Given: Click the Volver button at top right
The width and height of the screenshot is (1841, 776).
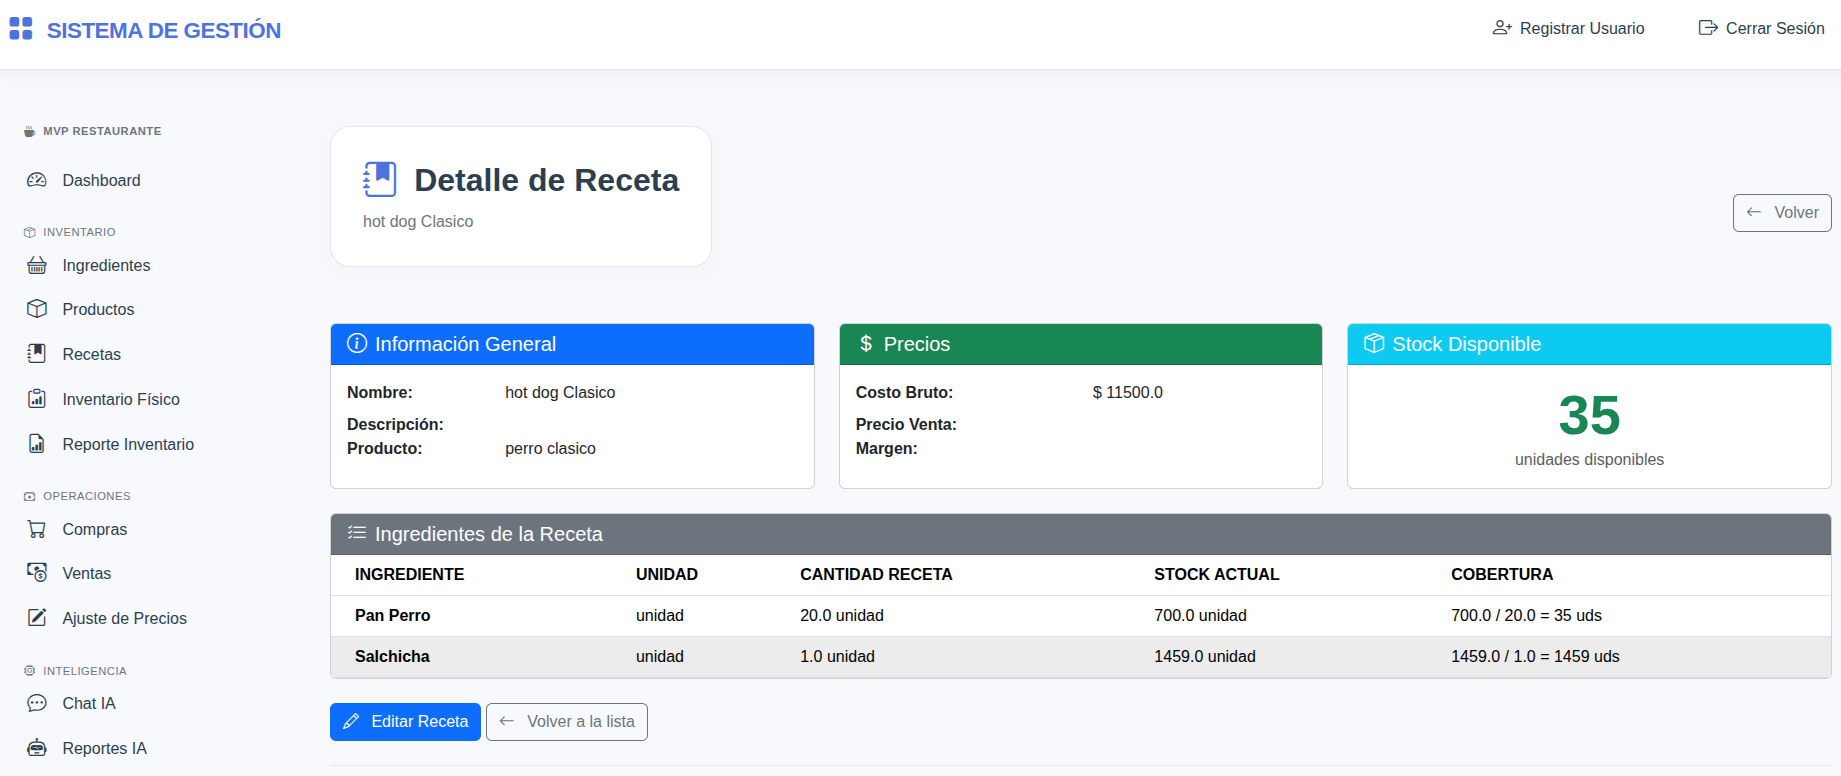Looking at the screenshot, I should point(1782,213).
